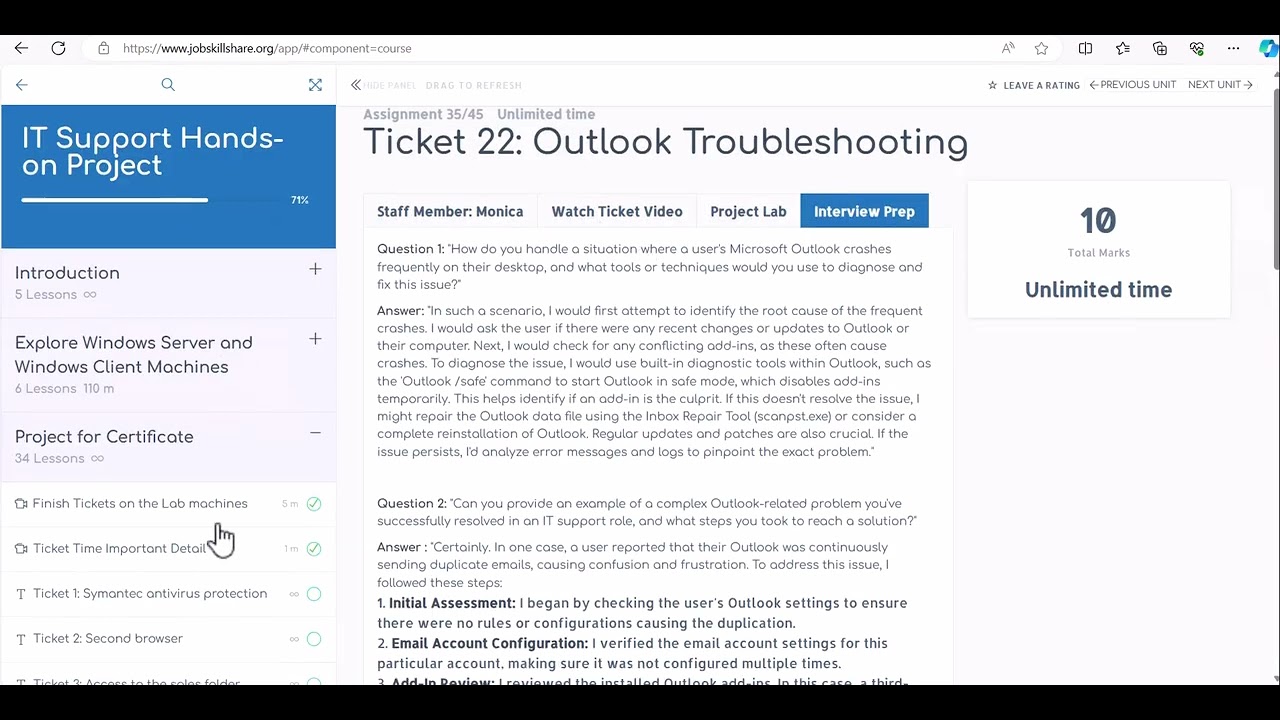Mark Ticket 1 Symantec lesson circle complete
Viewport: 1280px width, 720px height.
tap(314, 594)
